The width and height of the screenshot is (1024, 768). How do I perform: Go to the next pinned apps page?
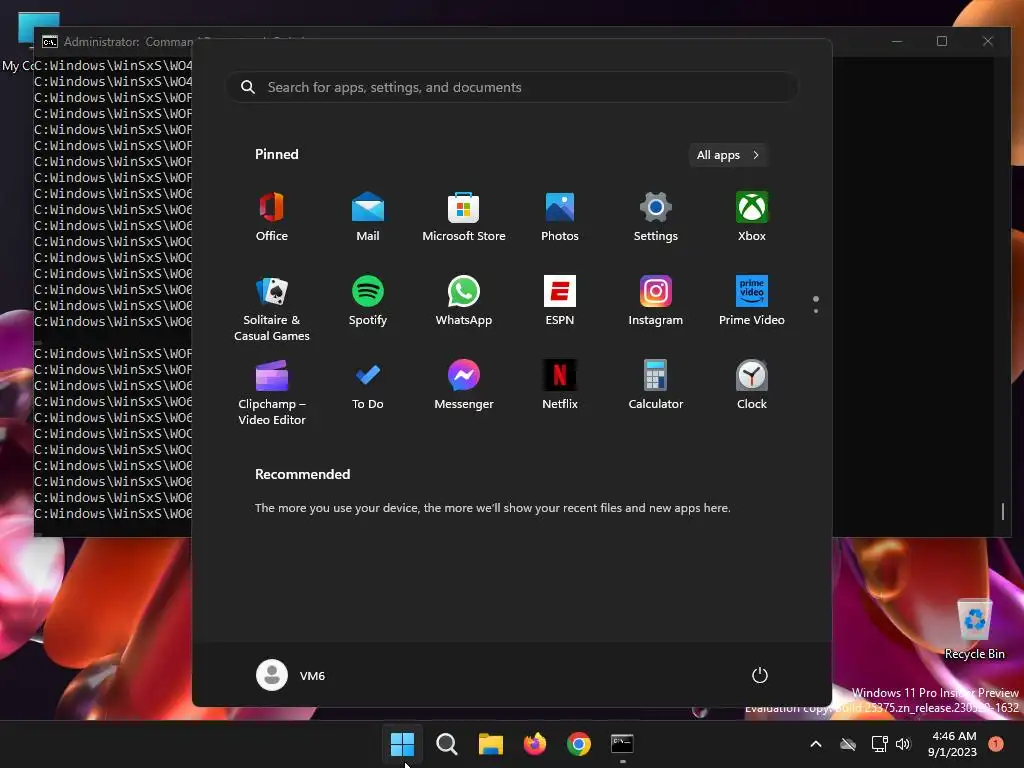click(x=816, y=311)
